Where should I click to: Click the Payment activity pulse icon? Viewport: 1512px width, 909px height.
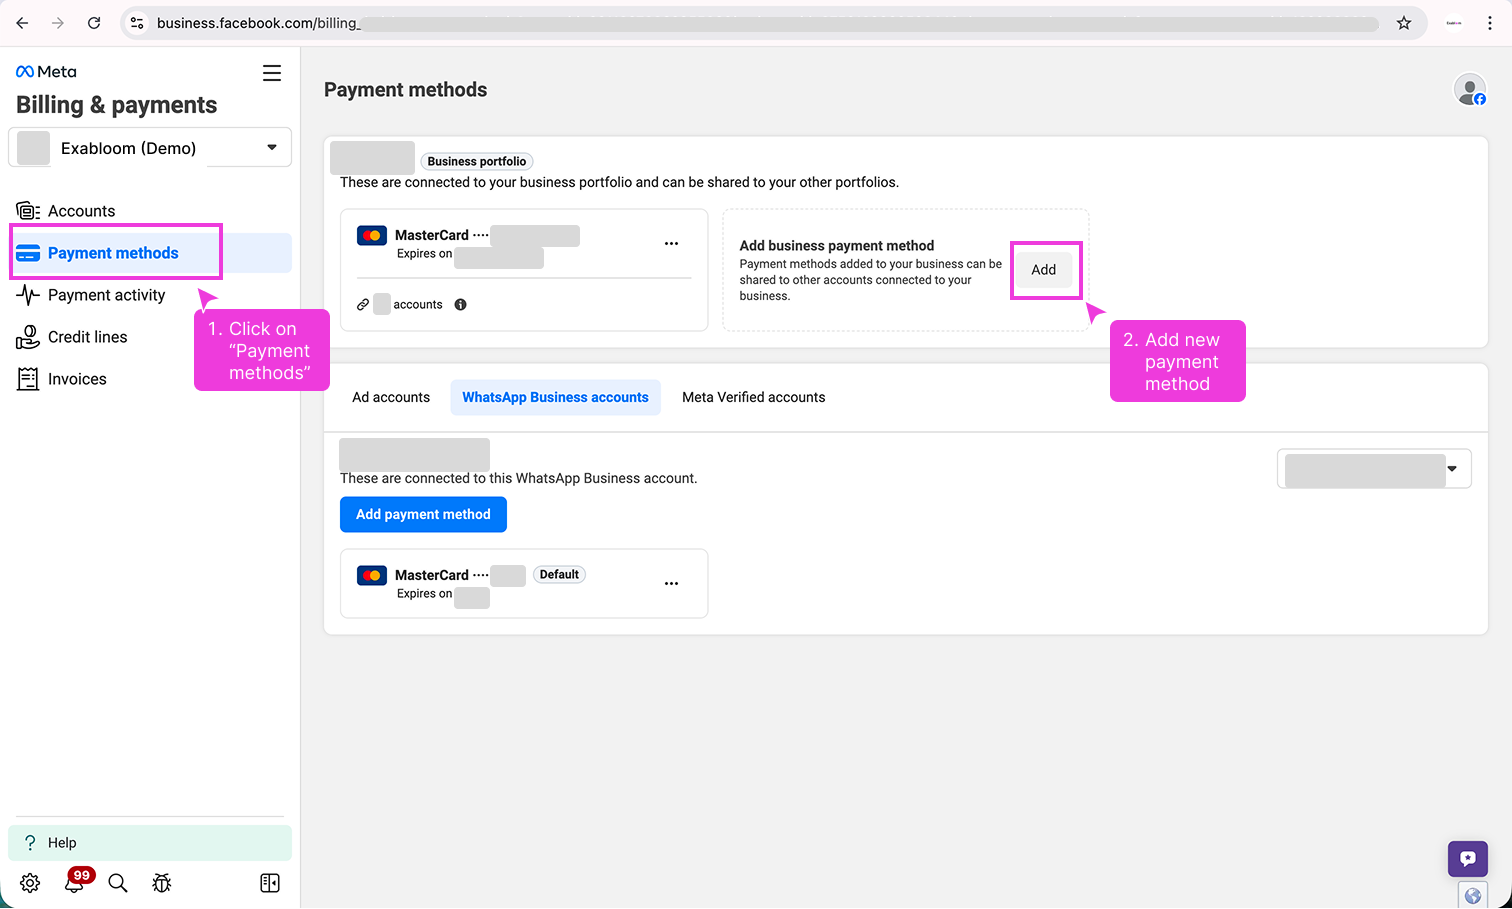click(28, 295)
